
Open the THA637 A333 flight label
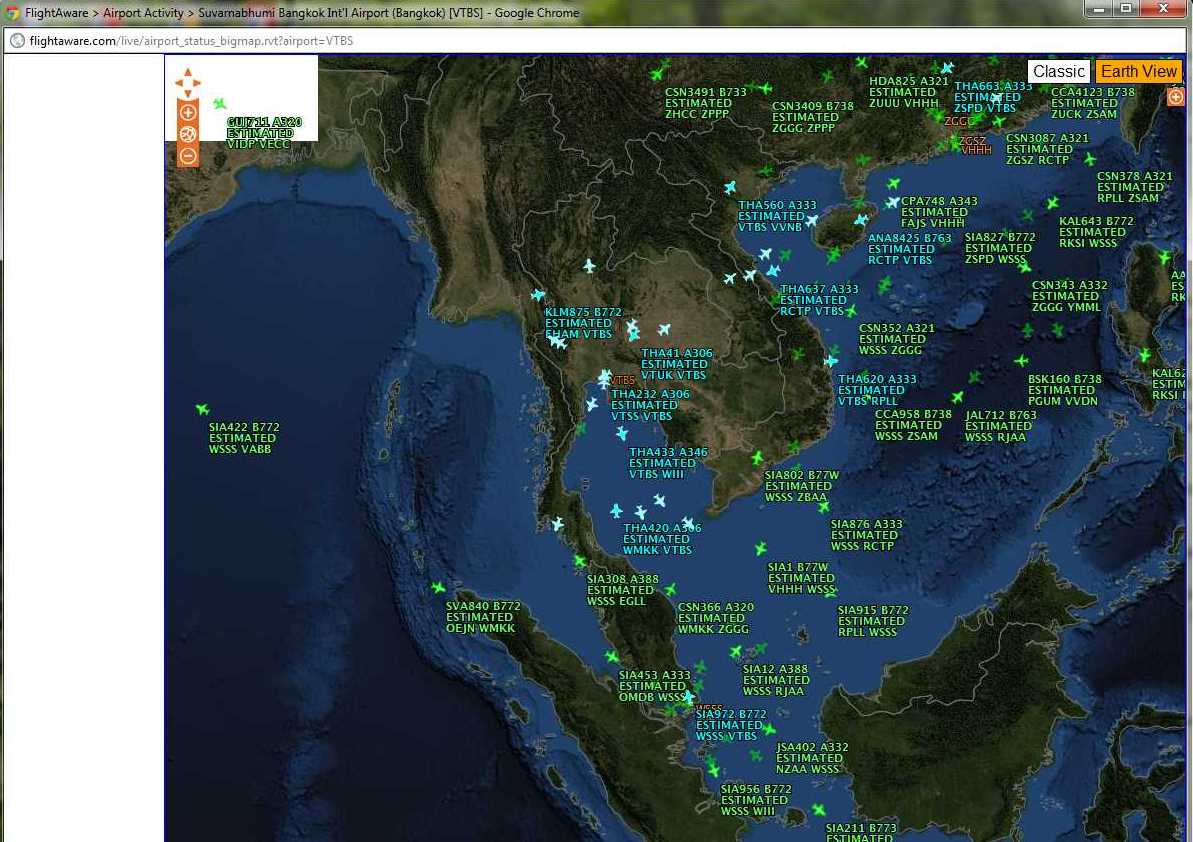[819, 300]
